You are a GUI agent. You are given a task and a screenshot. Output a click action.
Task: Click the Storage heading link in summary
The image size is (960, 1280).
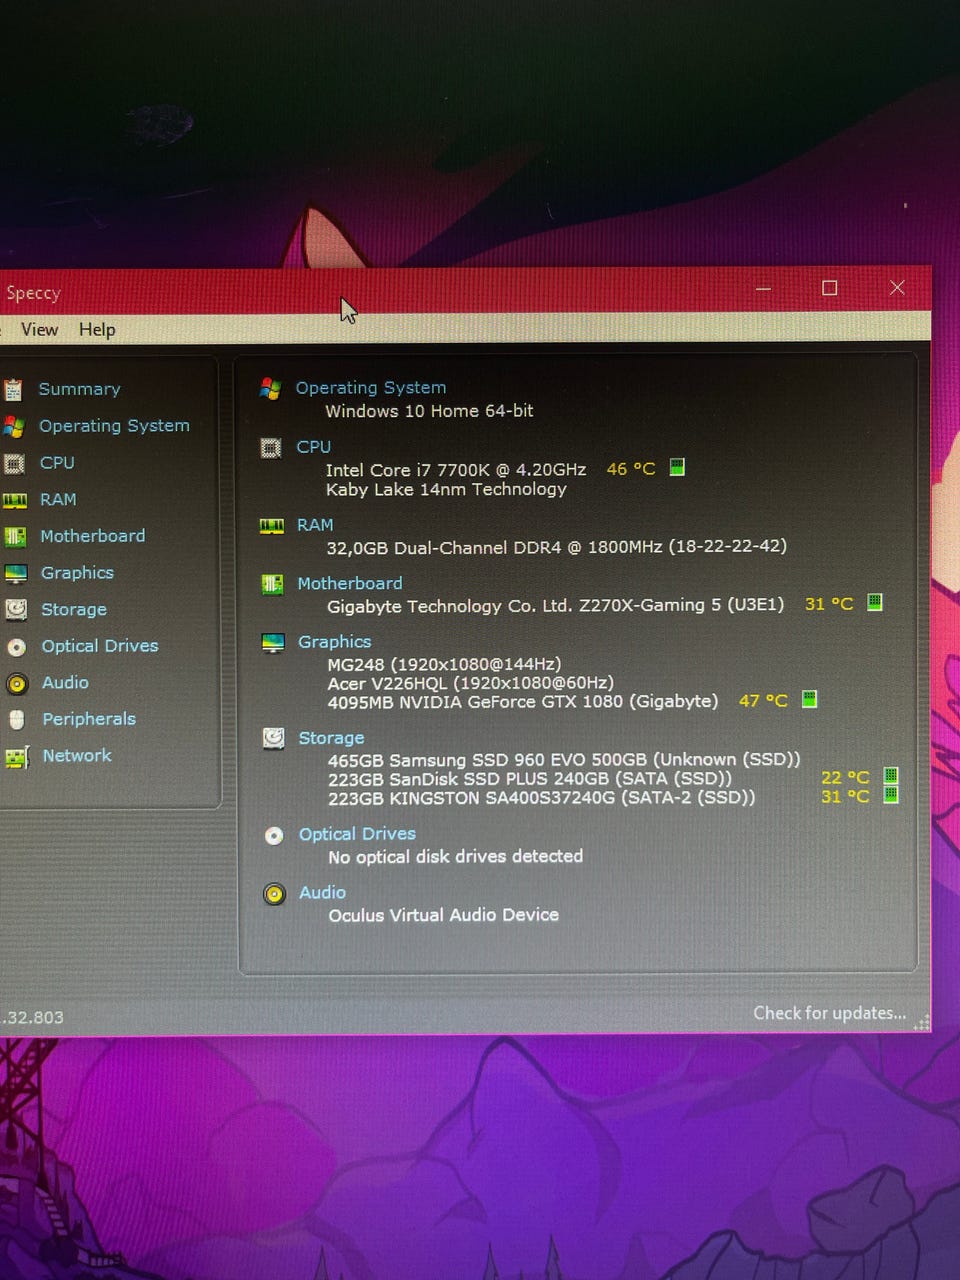coord(331,738)
